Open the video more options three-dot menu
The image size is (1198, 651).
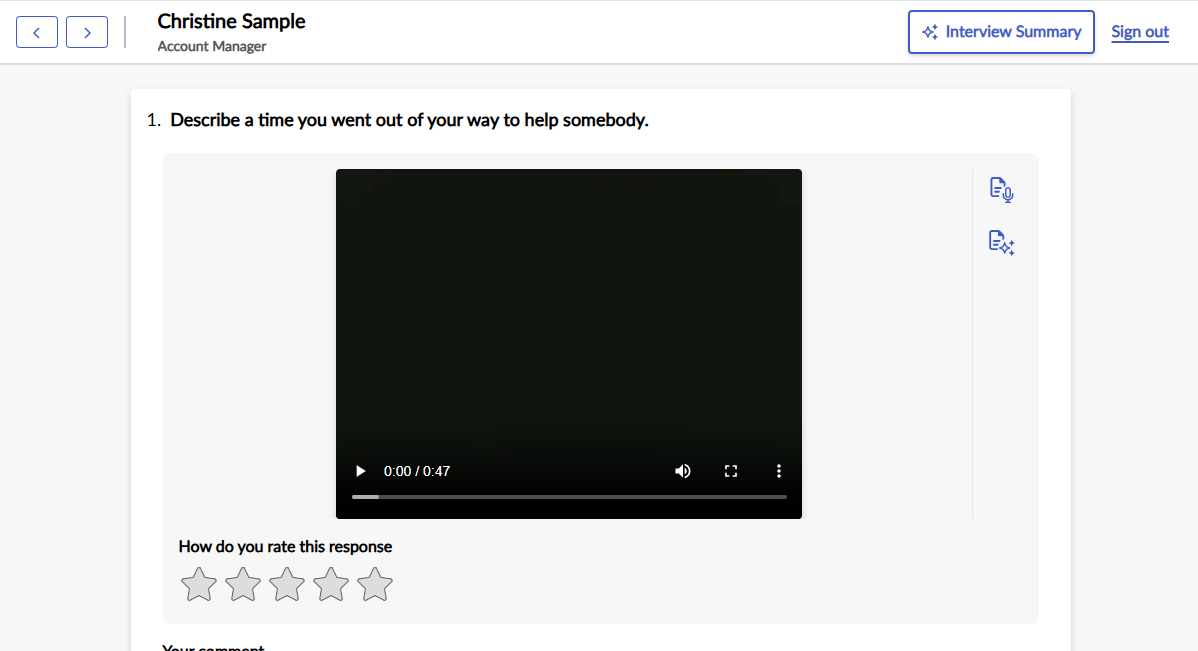click(x=779, y=471)
